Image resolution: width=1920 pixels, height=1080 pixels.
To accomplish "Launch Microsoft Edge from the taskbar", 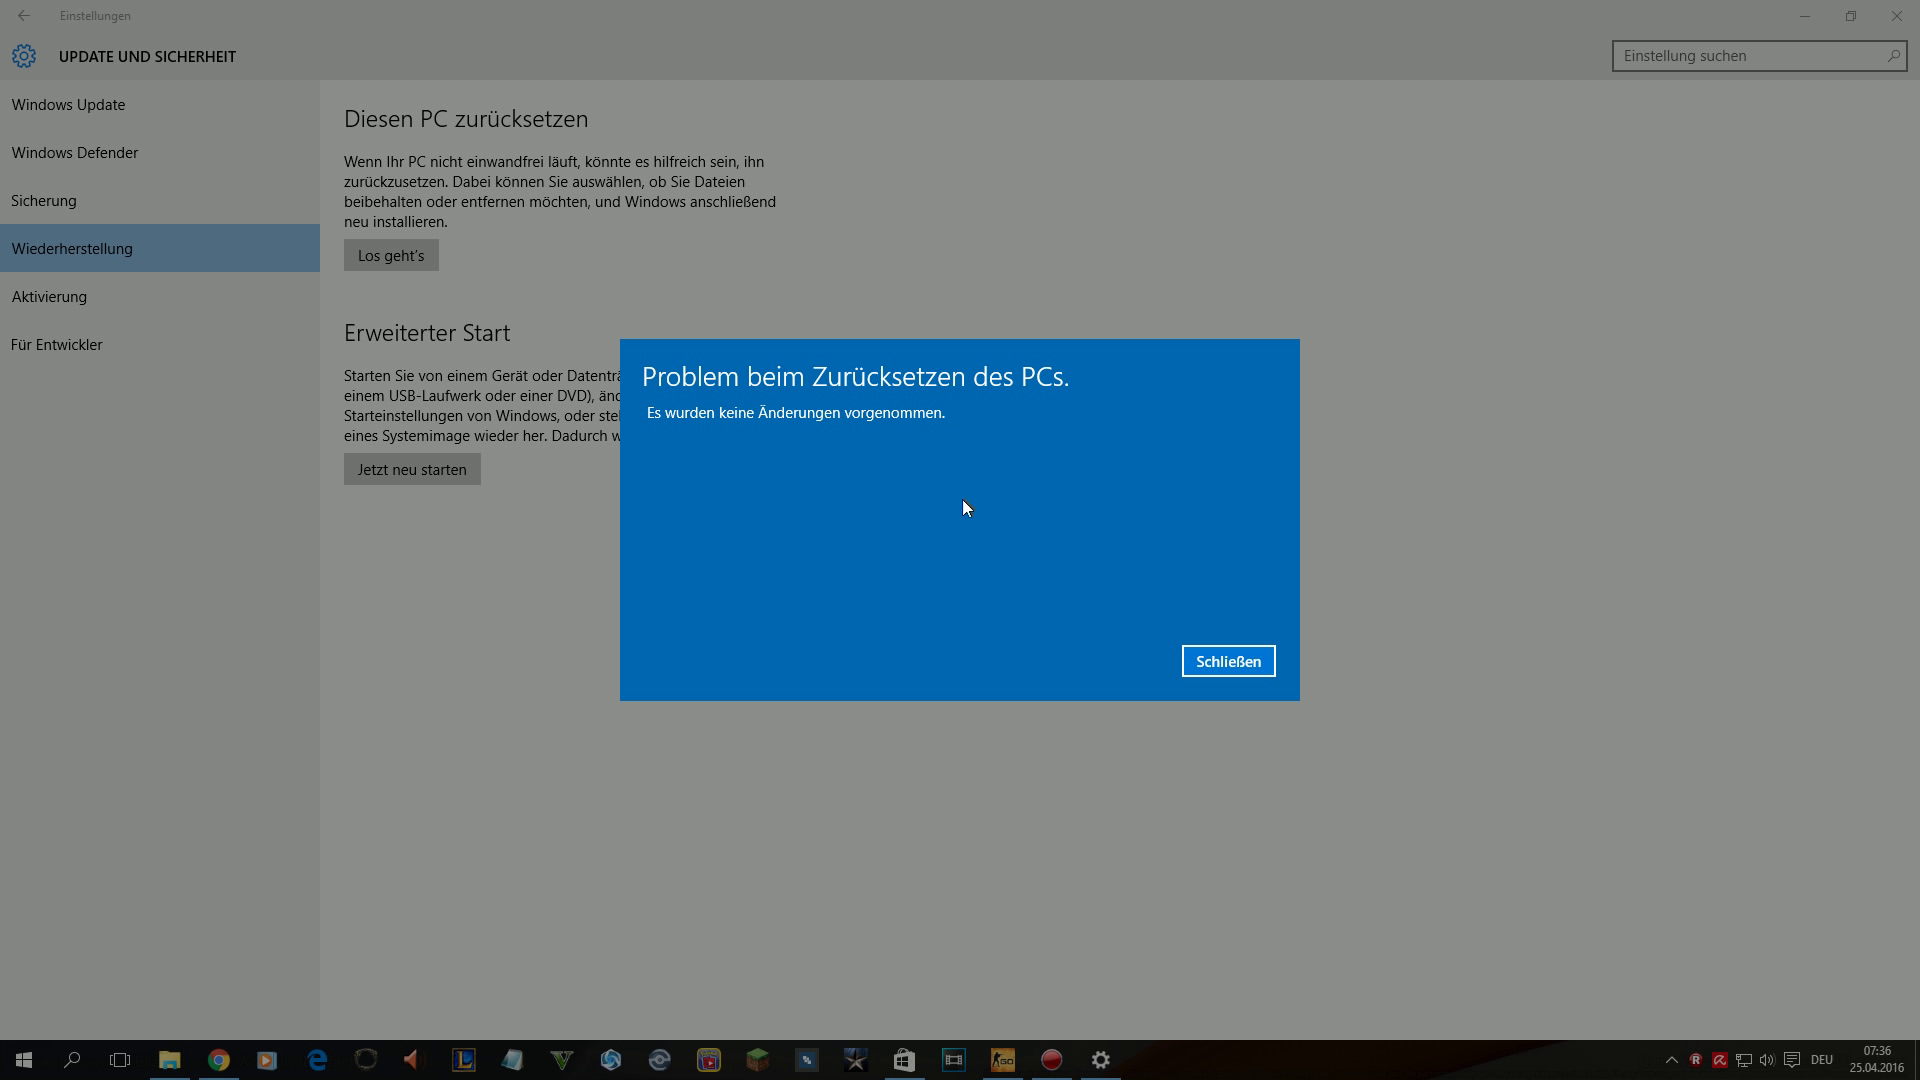I will (x=317, y=1060).
